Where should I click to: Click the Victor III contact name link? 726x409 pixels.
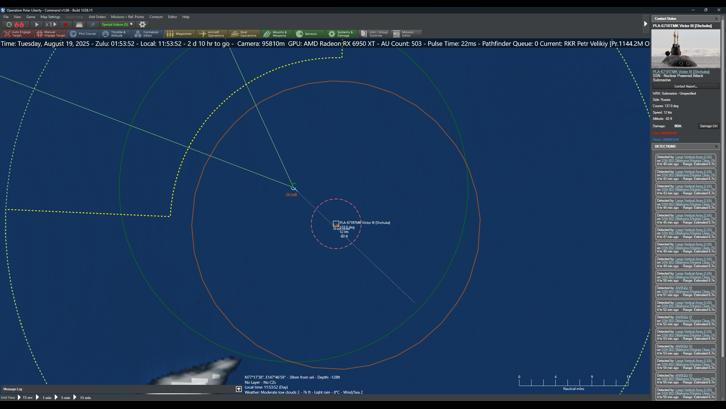pos(681,72)
